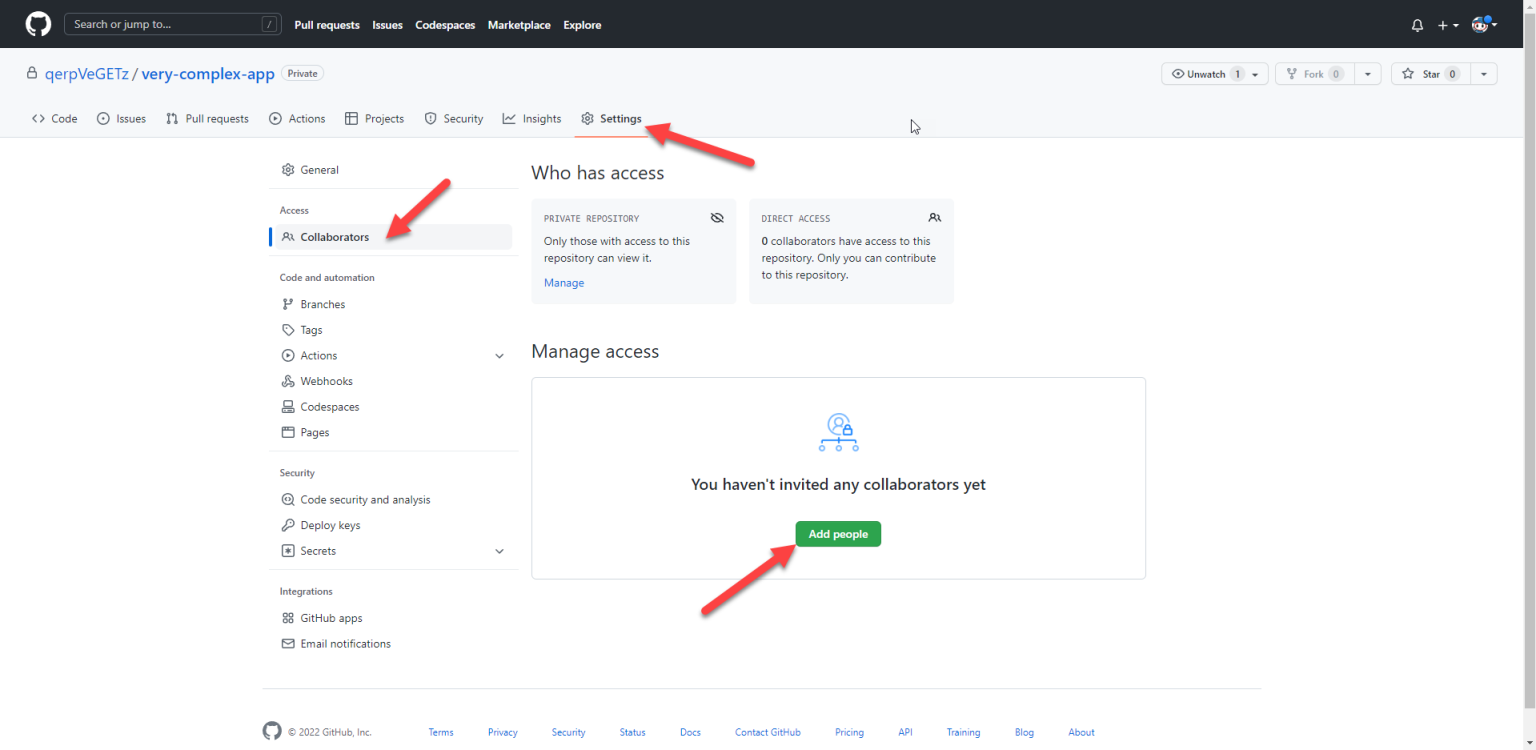Open the Security footer link
The image size is (1536, 750).
[x=568, y=732]
